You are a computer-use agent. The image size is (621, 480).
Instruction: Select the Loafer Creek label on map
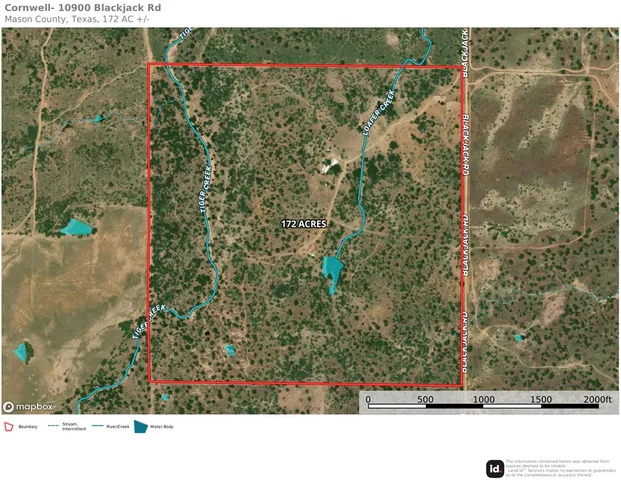[x=377, y=115]
